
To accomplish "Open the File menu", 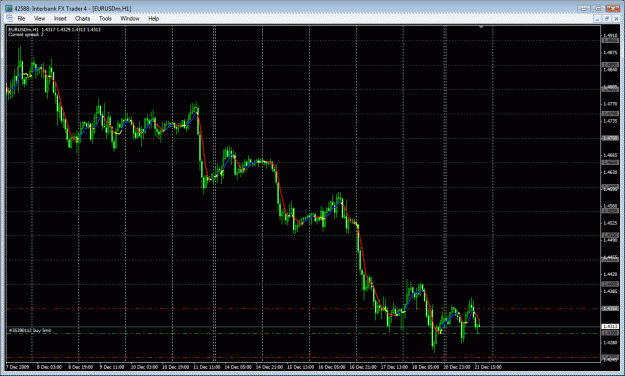I will click(x=21, y=19).
